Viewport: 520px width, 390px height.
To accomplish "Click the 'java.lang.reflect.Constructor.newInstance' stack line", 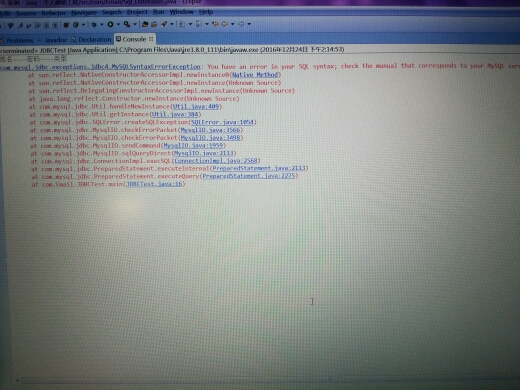I will tap(134, 99).
